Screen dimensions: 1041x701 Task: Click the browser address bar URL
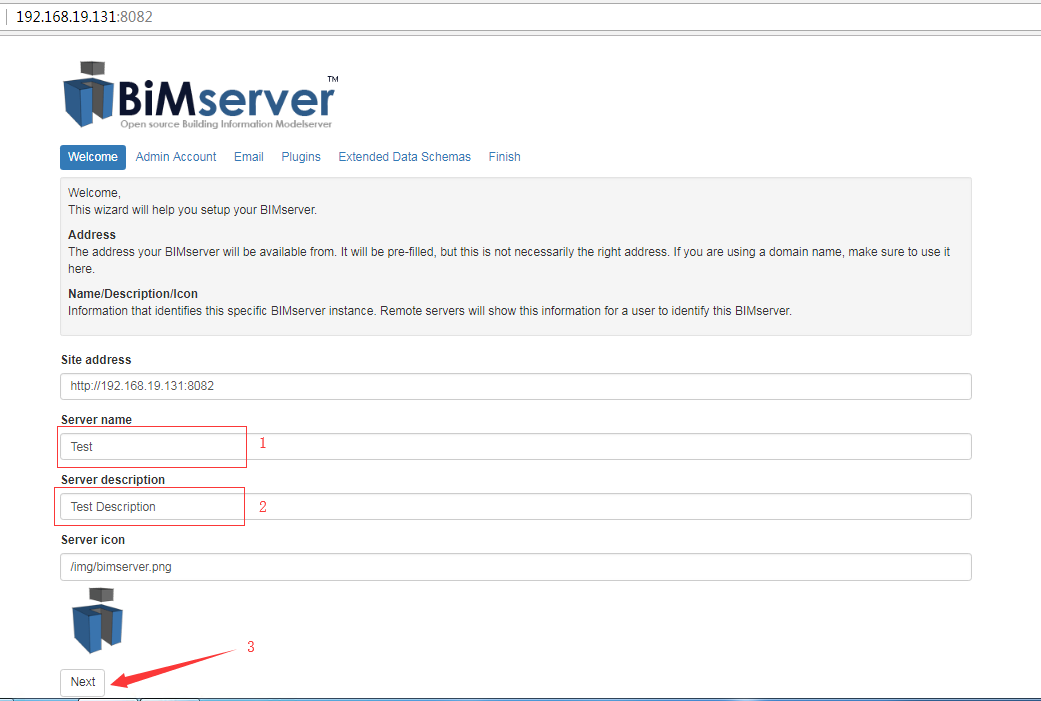pos(84,17)
